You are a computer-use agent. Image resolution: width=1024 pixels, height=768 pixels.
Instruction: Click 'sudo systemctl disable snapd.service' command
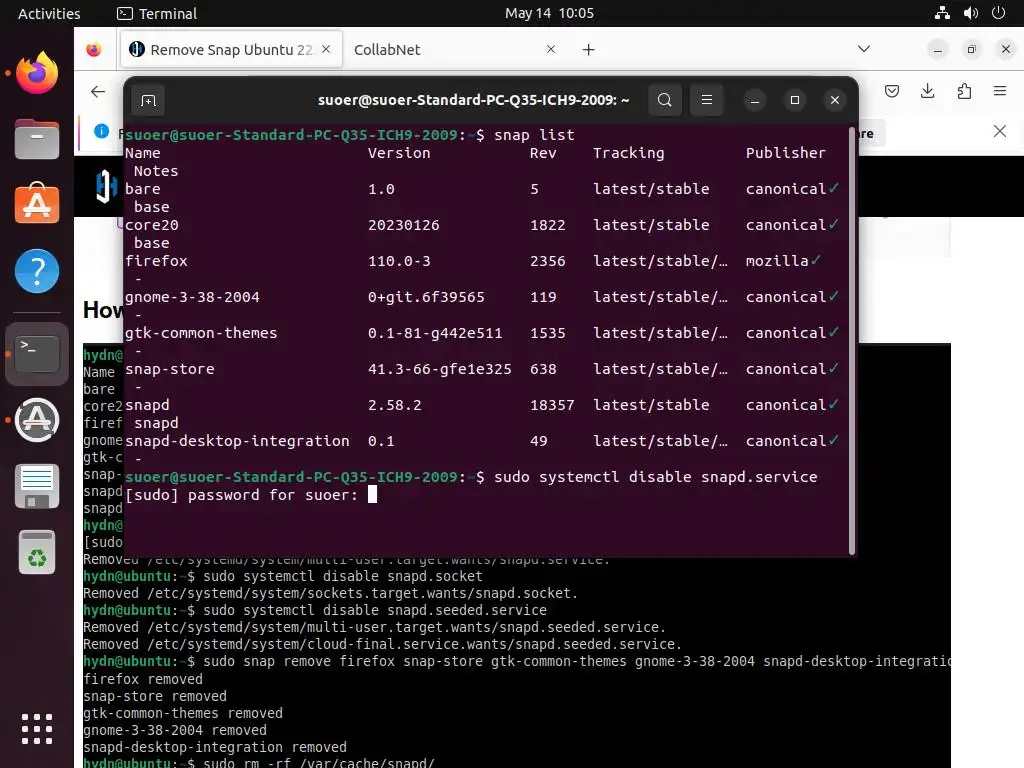[656, 477]
